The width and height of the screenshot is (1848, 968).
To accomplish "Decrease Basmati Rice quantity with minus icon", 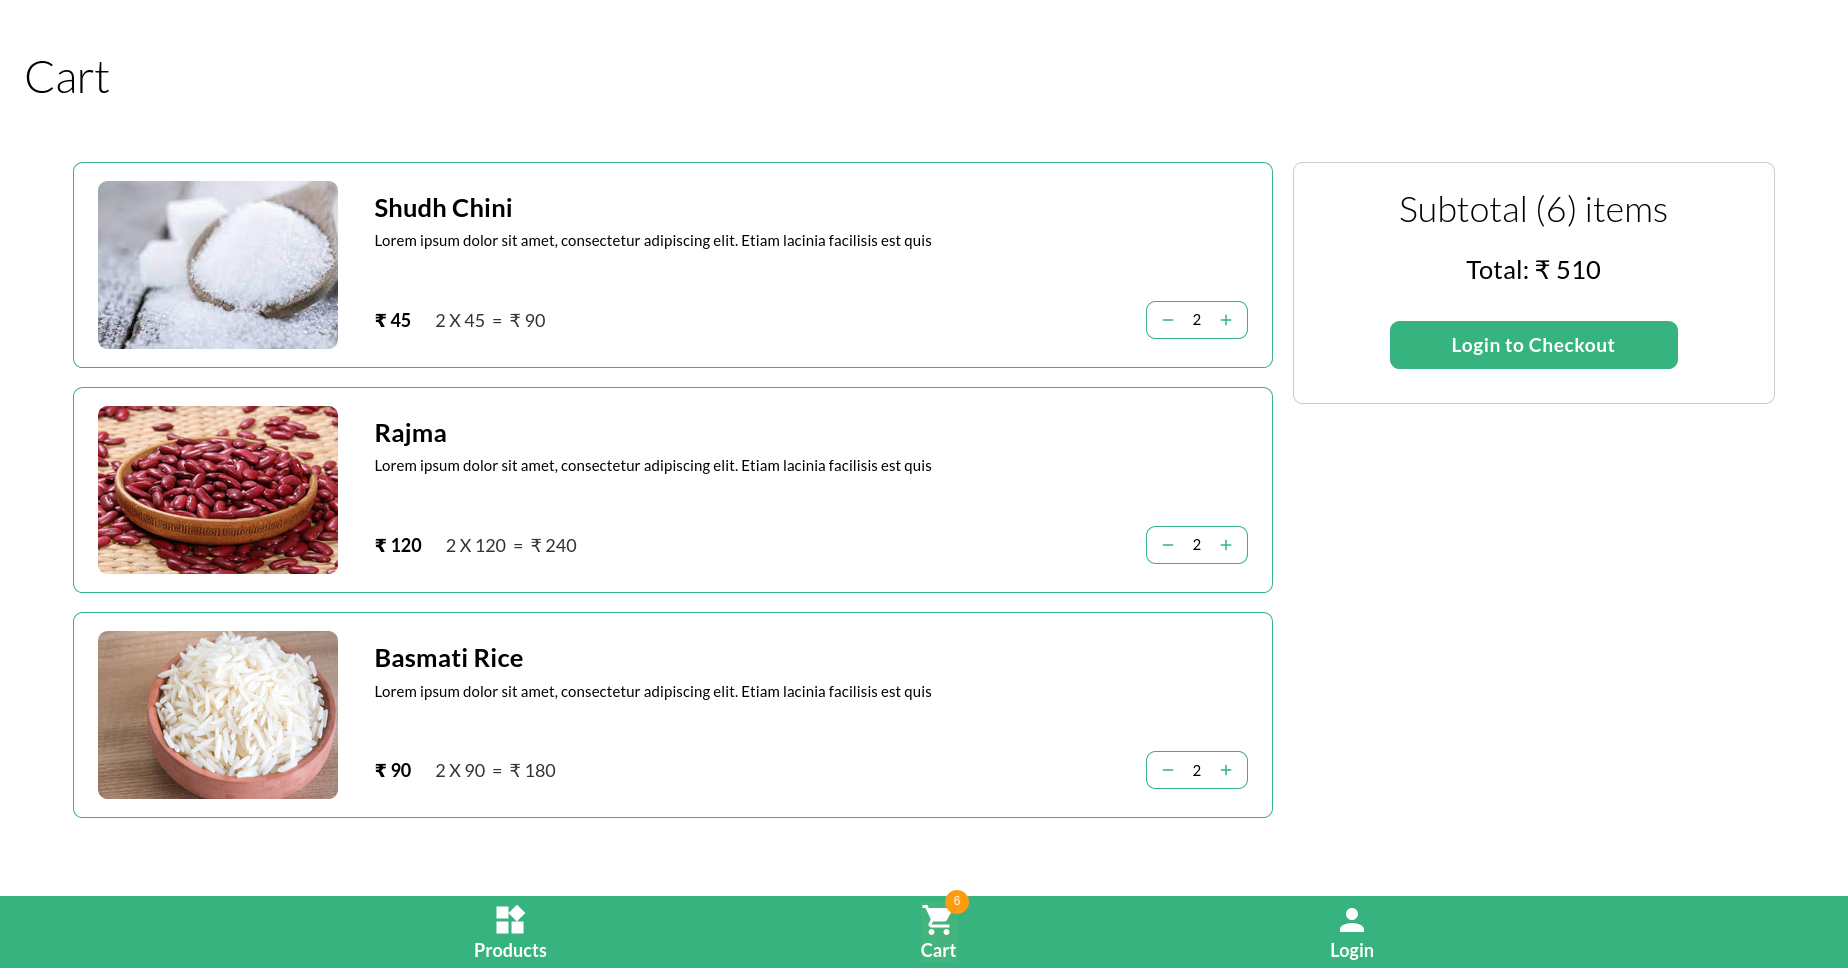I will pyautogui.click(x=1168, y=770).
